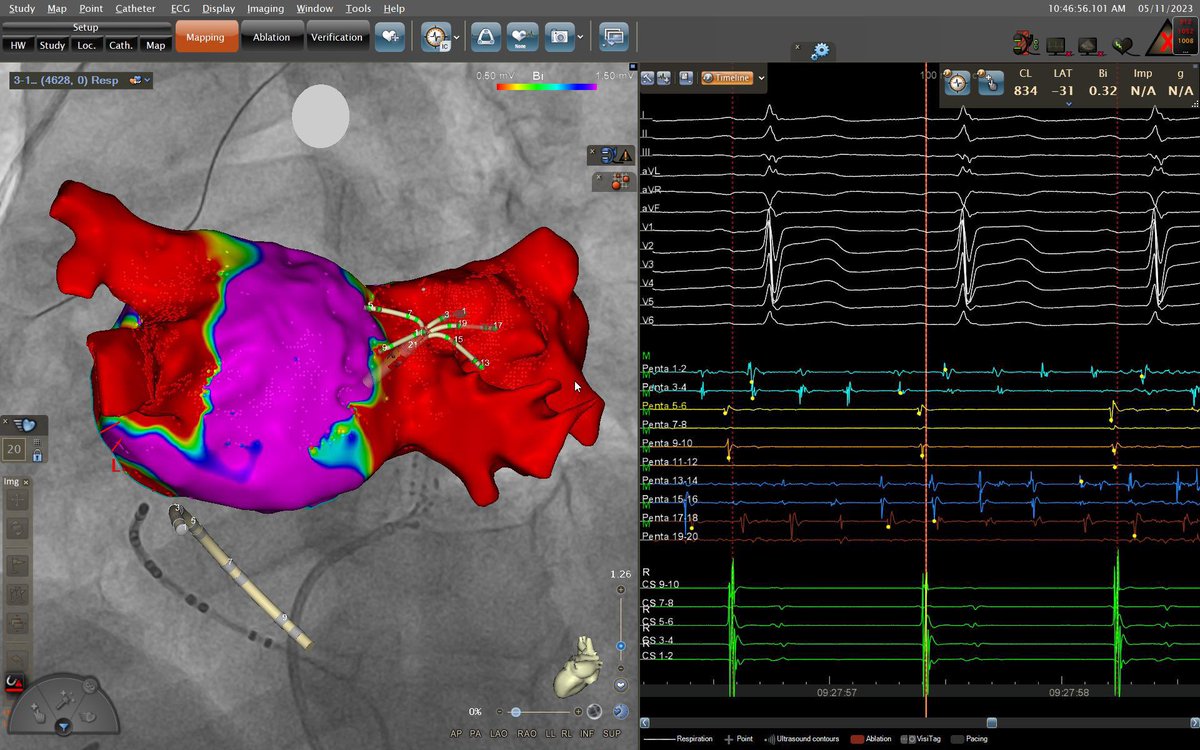
Task: Toggle the Point legend item
Action: click(x=738, y=739)
